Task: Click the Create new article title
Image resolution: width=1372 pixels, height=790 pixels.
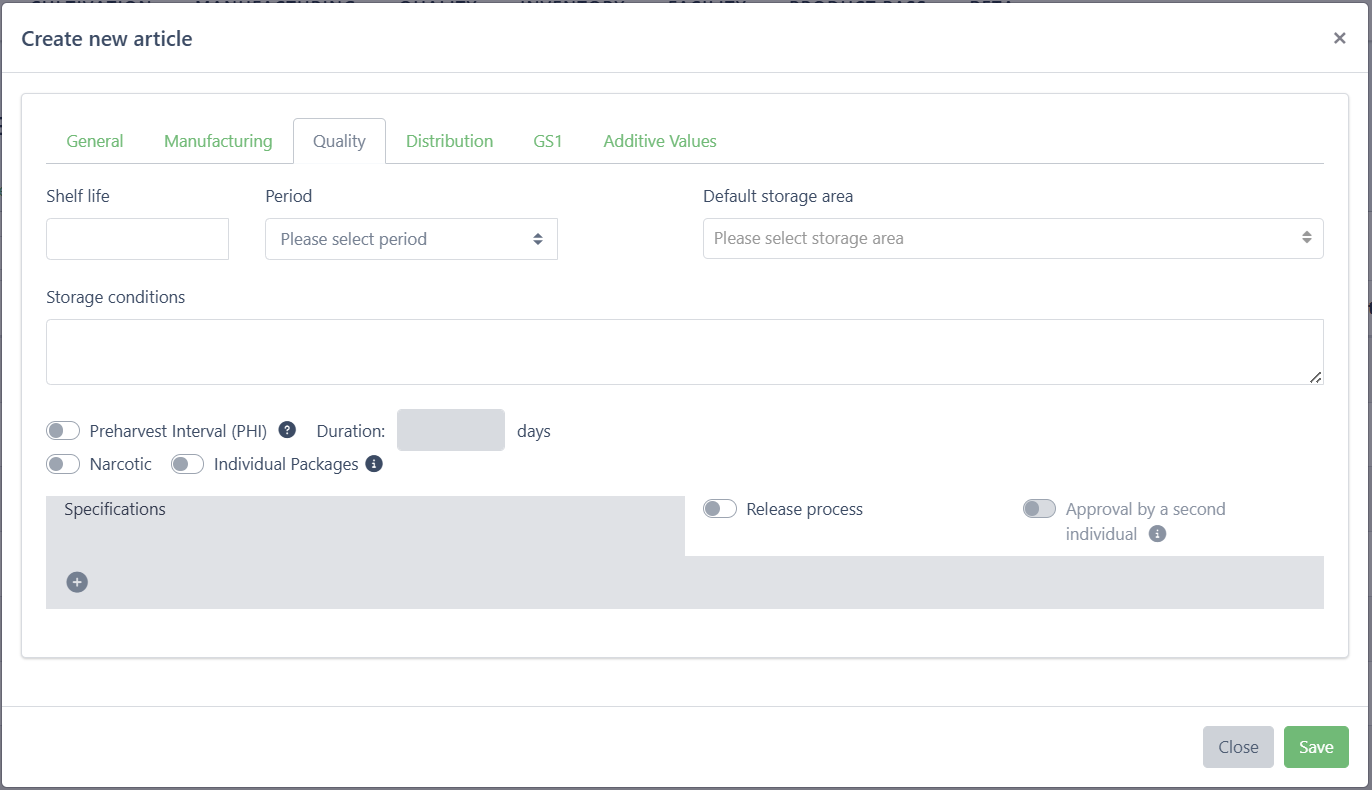Action: (107, 39)
